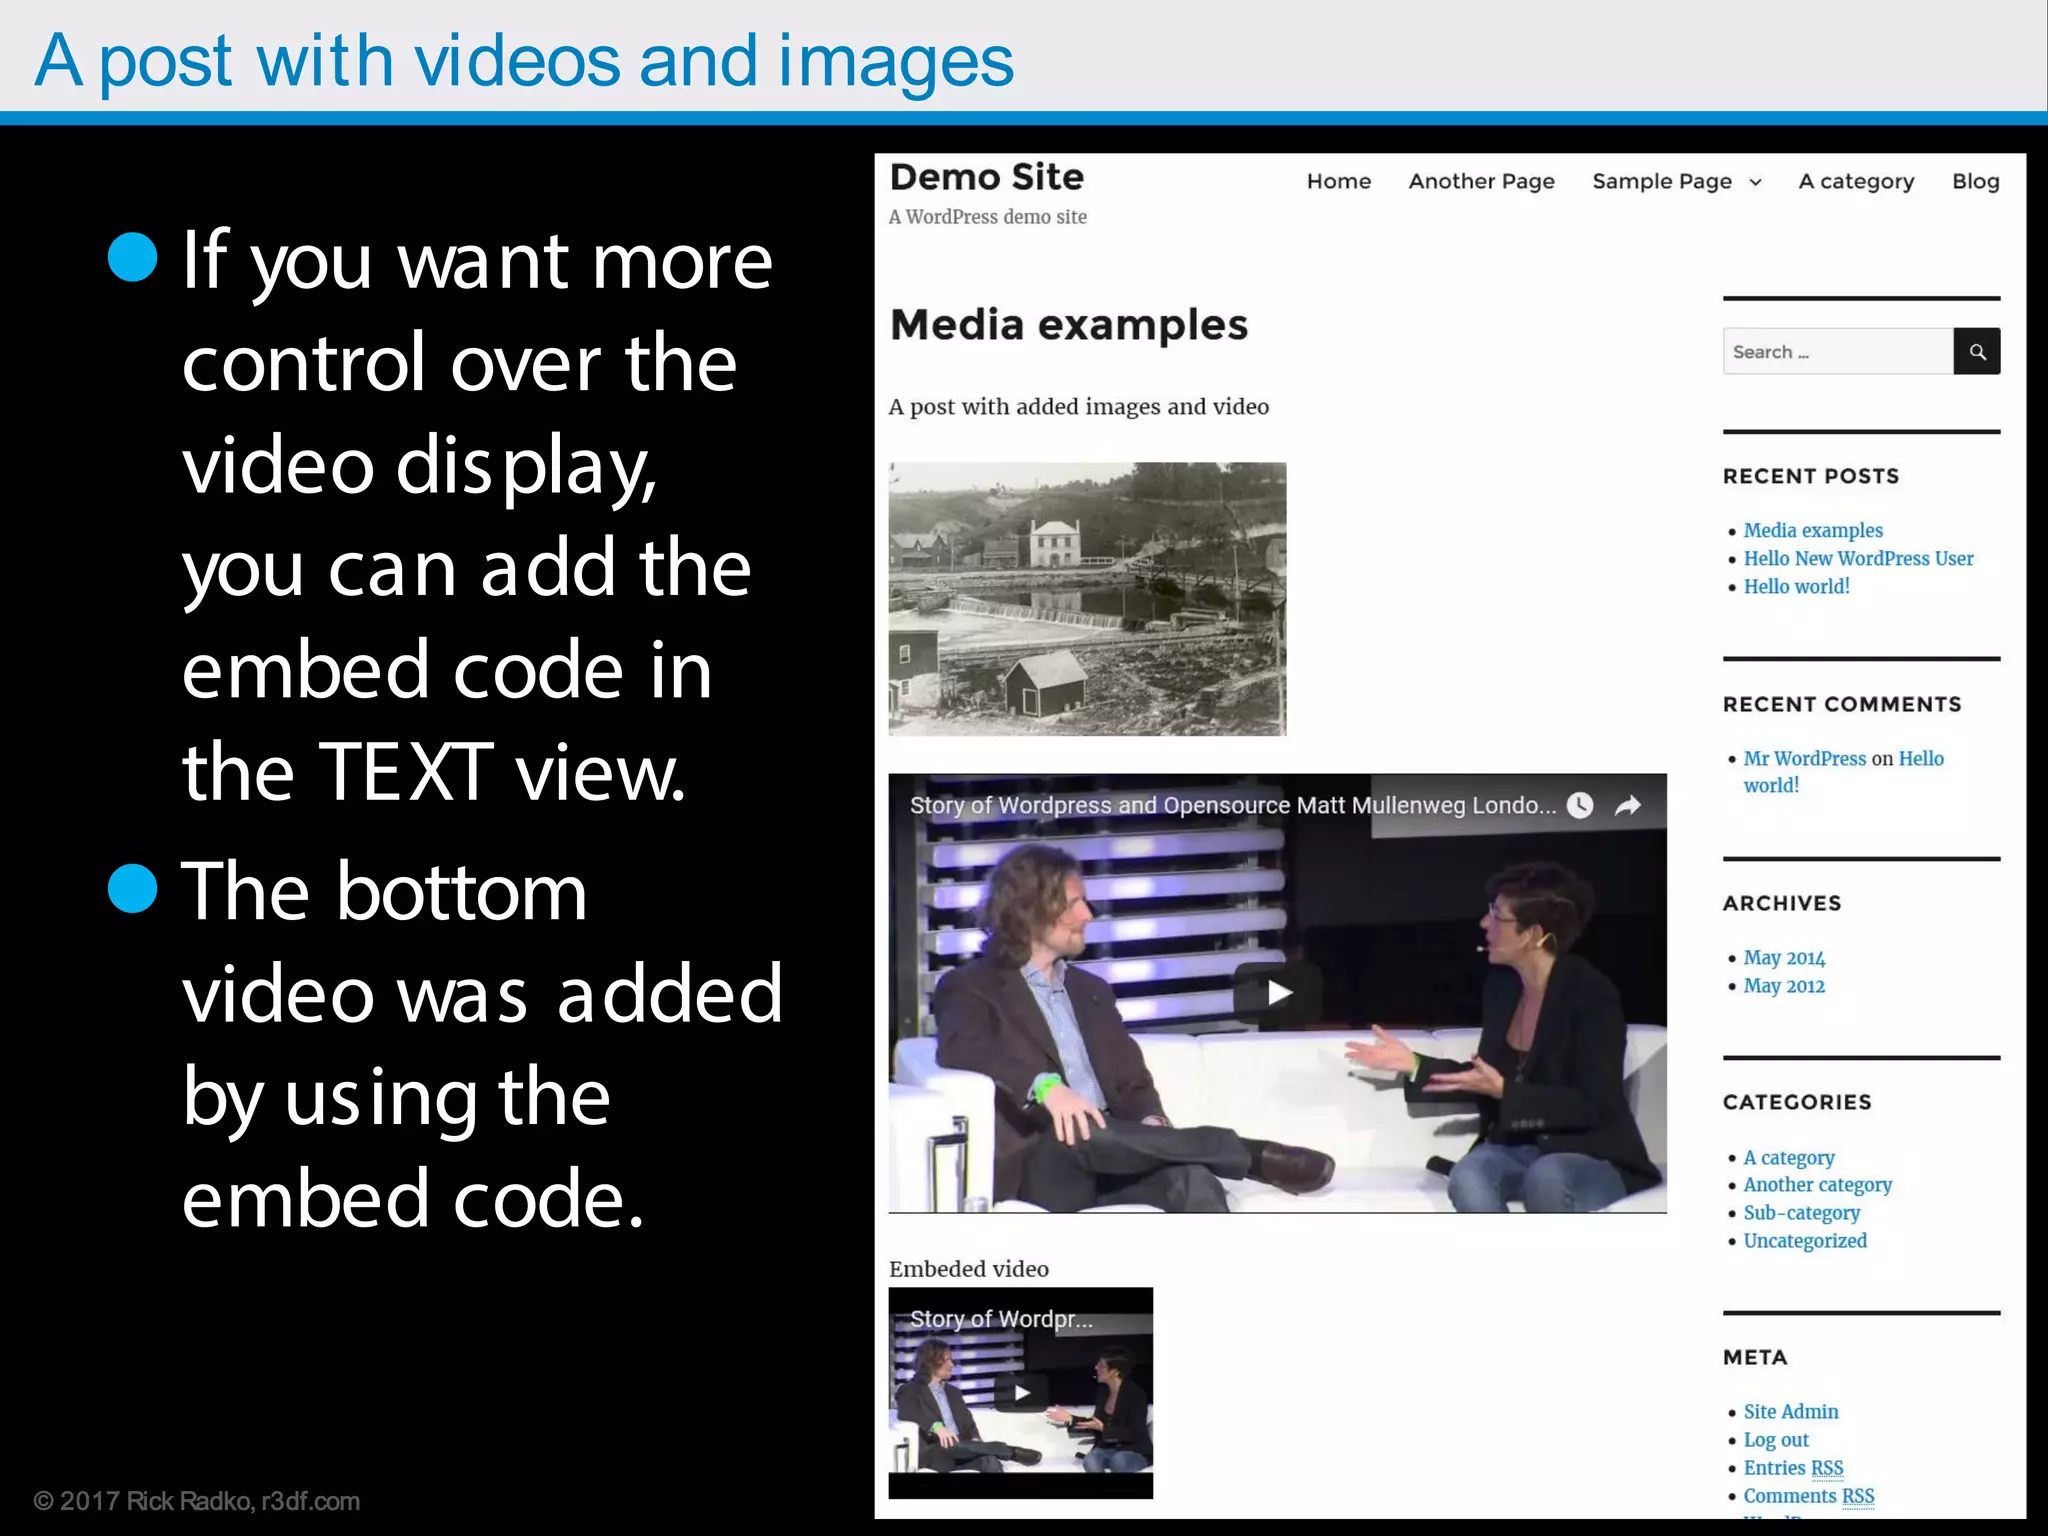Click Mr WordPress comment author link

click(x=1804, y=758)
